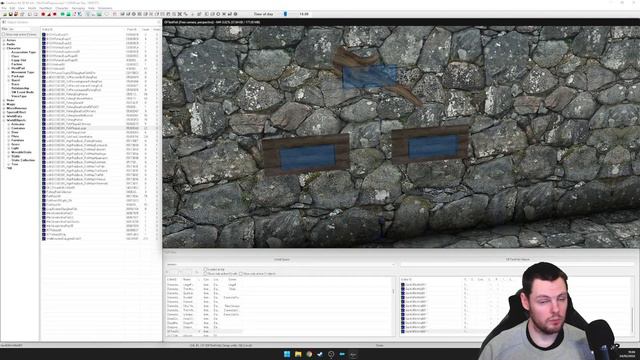Open the File menu
Image resolution: width=640 pixels, height=360 pixels.
4,8
